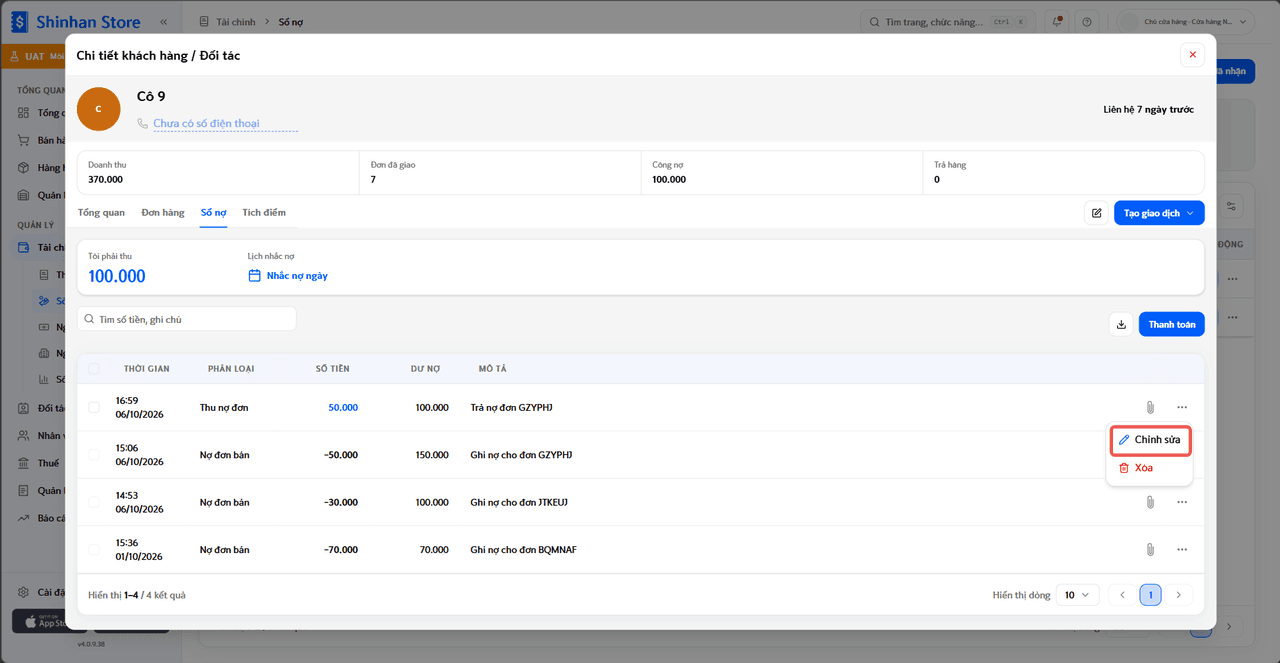Choose Xóa from the row menu

1150,468
